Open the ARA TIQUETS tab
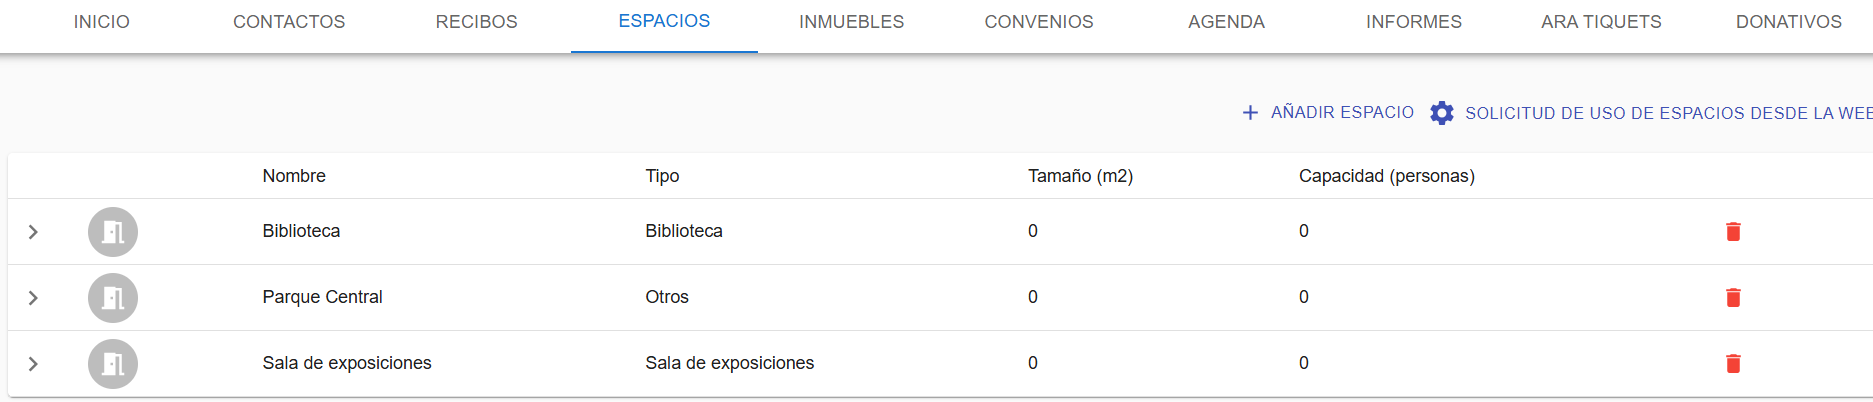This screenshot has width=1873, height=402. (x=1601, y=22)
